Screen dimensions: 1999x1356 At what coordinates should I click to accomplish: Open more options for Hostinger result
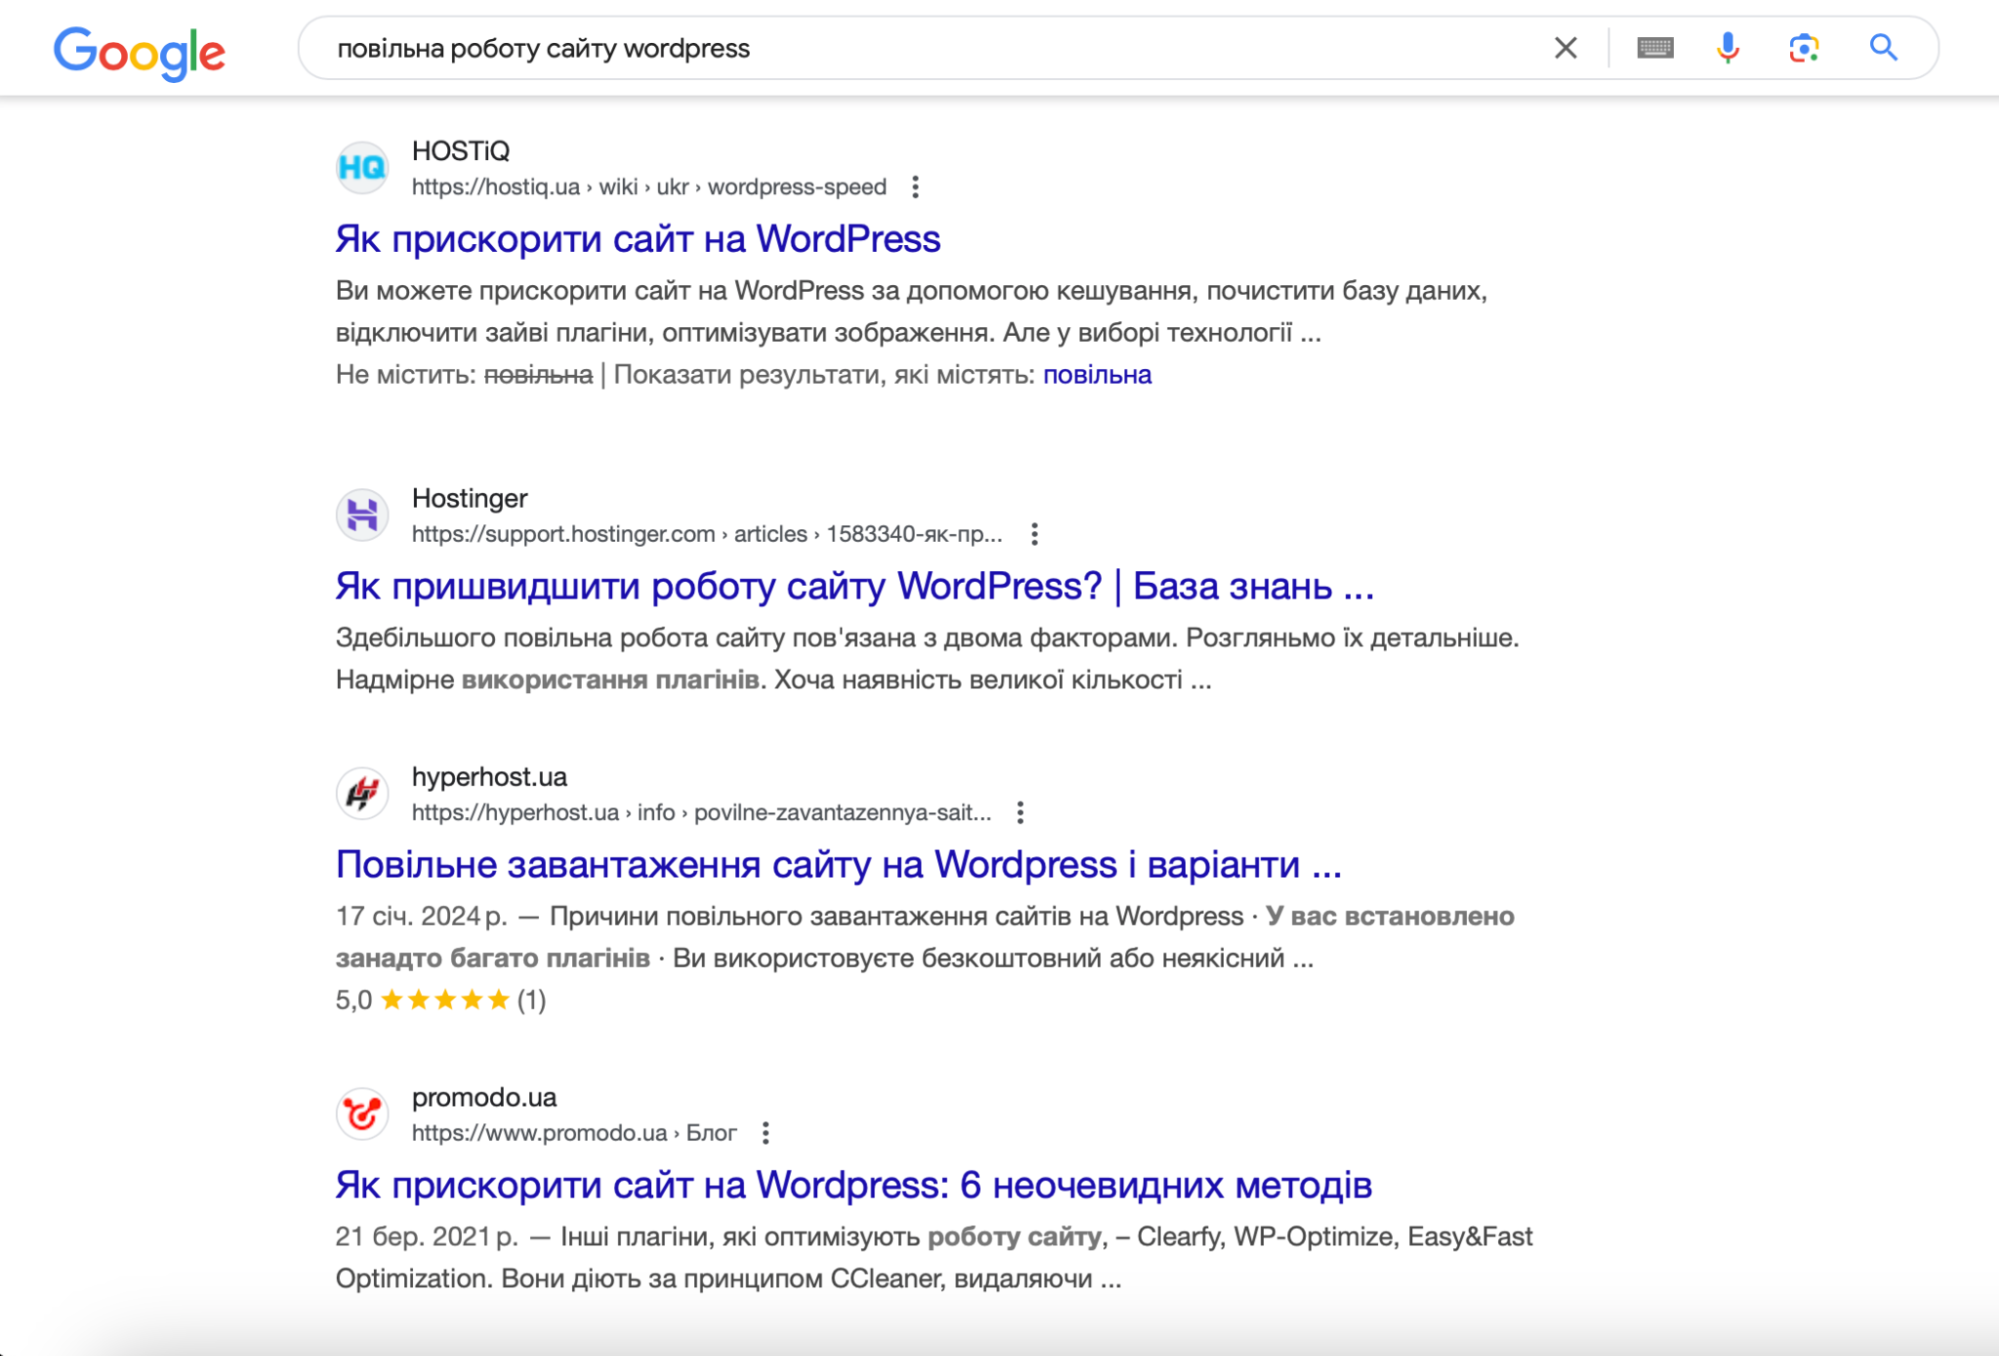1034,534
